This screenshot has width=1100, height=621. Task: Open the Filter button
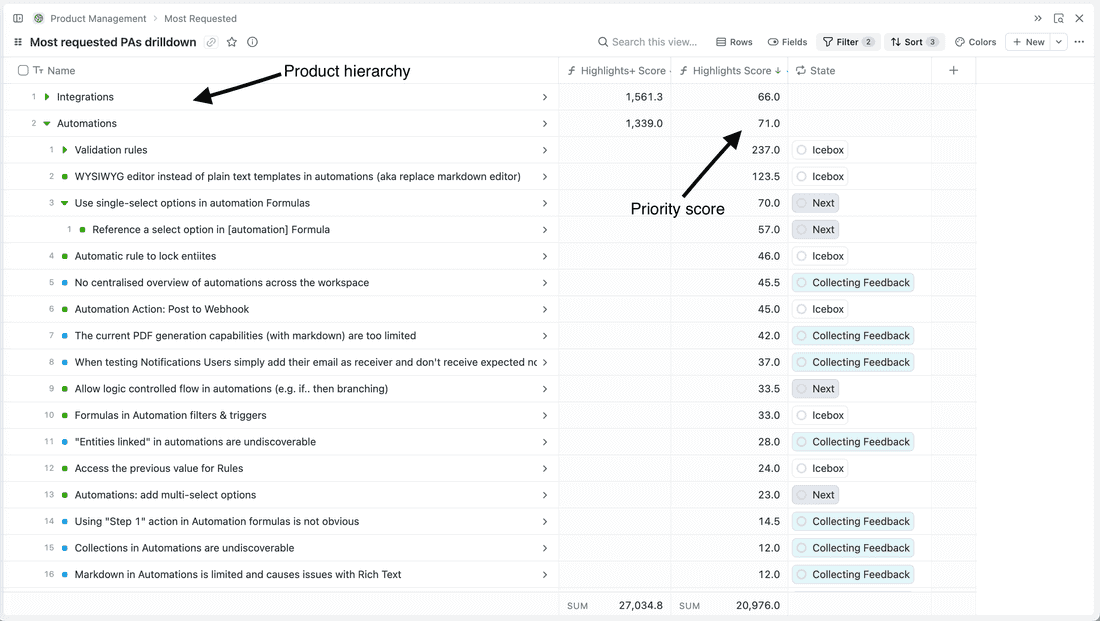coord(847,42)
